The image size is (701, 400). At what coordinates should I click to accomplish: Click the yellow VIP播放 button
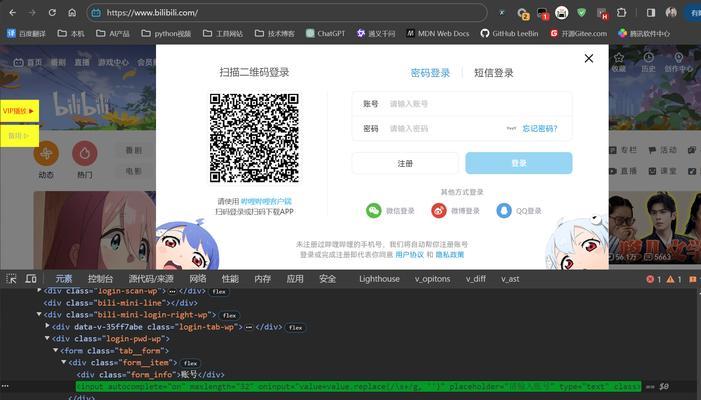[x=19, y=111]
